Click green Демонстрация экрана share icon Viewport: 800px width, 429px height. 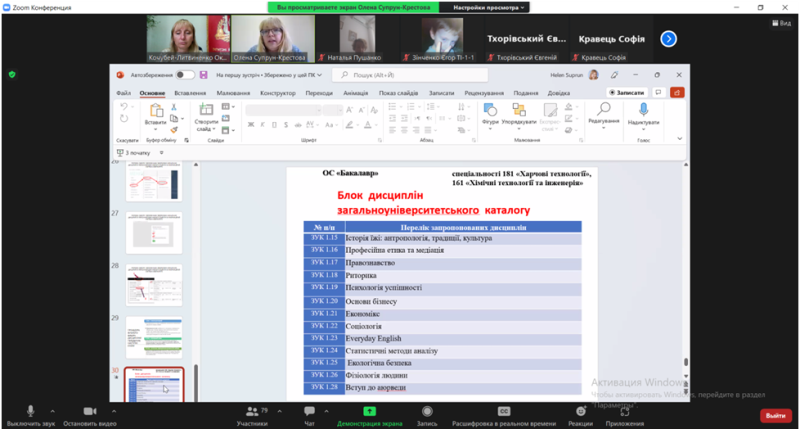pos(372,410)
